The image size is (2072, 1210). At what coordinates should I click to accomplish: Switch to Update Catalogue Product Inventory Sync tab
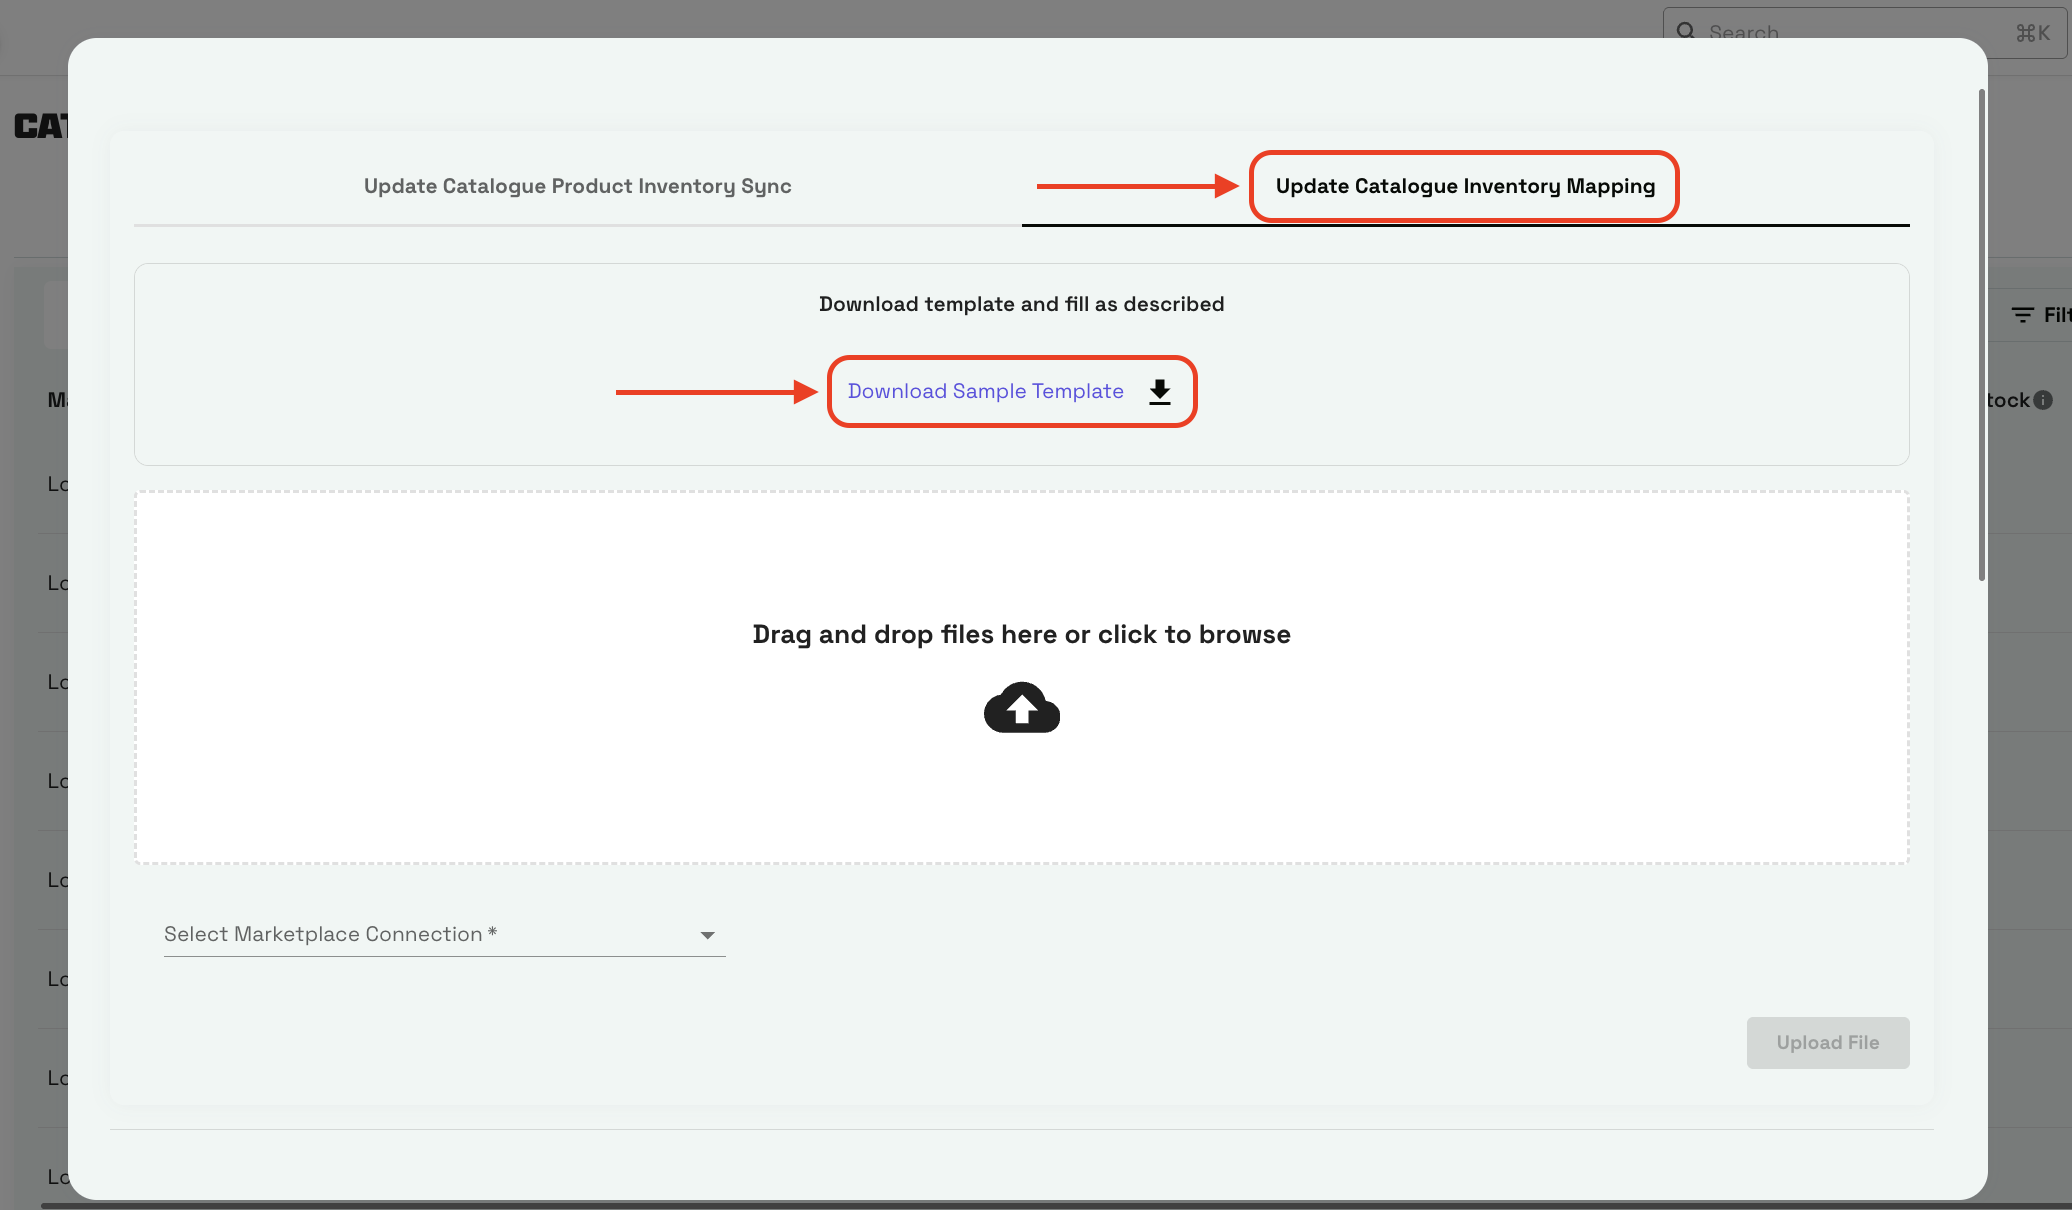(x=577, y=186)
